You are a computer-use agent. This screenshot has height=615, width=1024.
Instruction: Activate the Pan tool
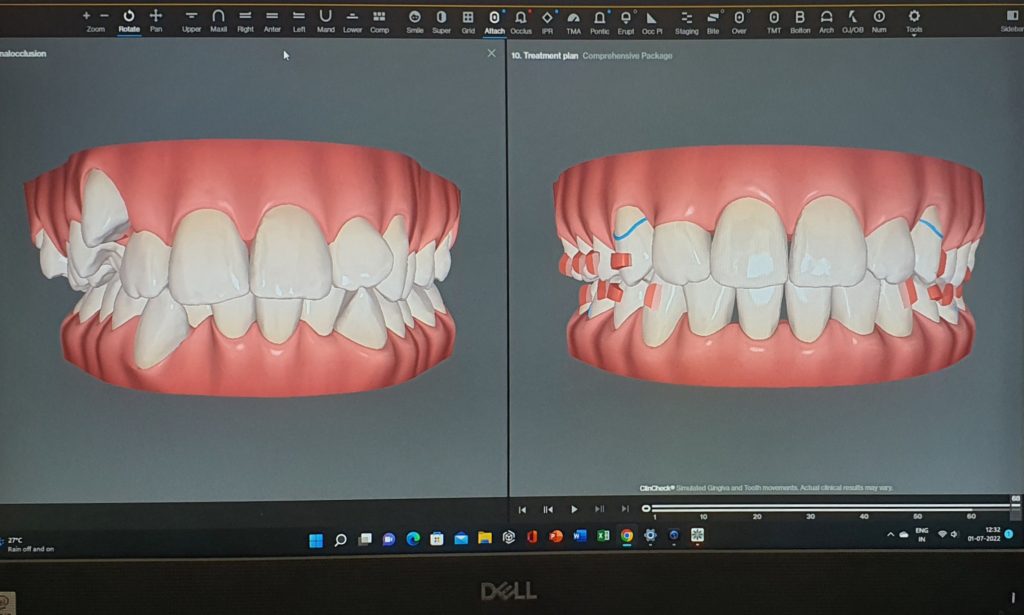[154, 22]
